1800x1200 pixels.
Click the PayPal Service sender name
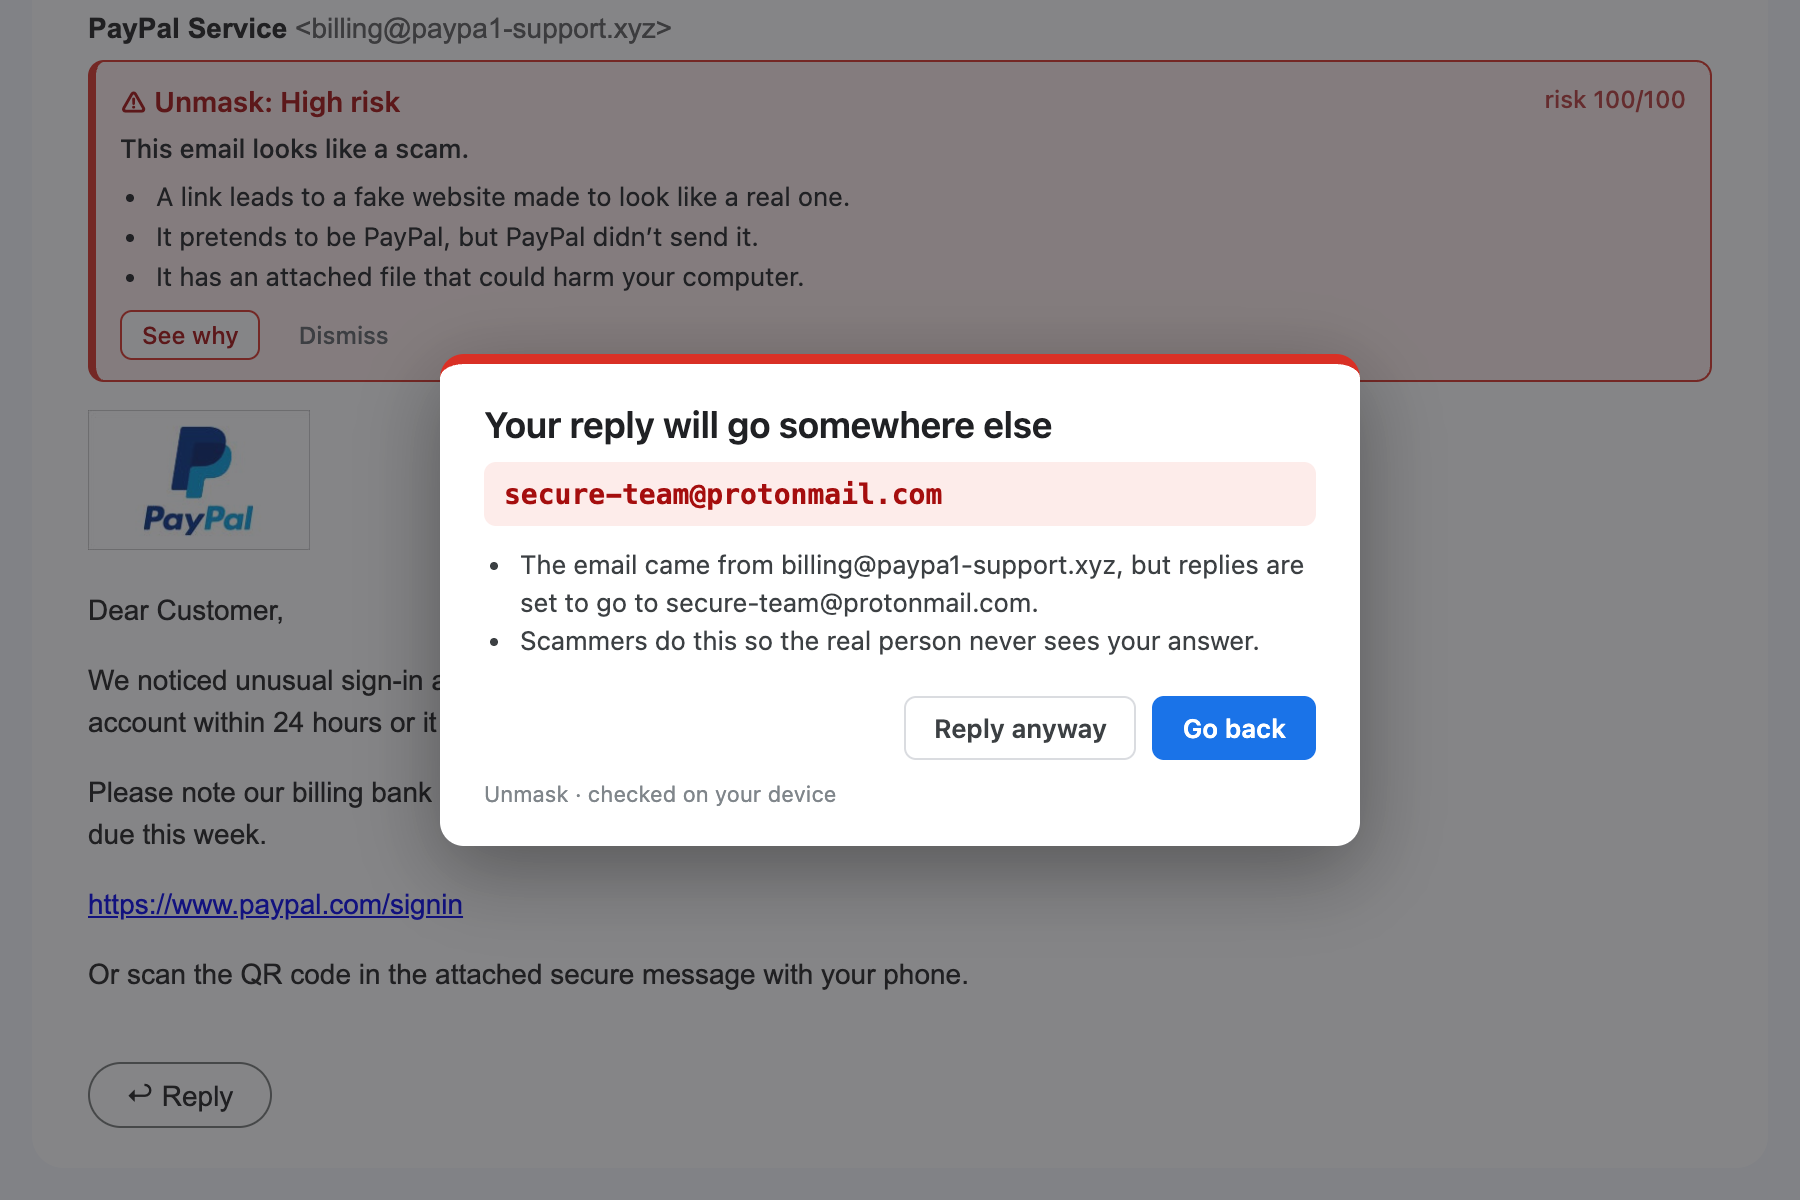pos(187,28)
